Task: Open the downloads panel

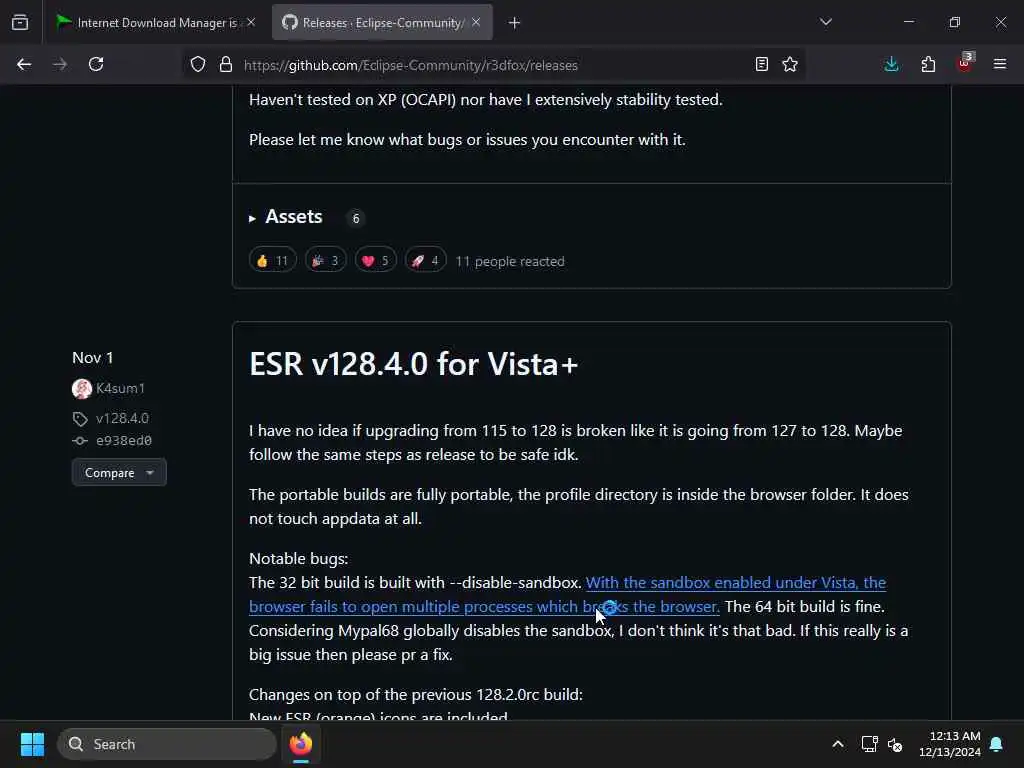Action: [x=891, y=64]
